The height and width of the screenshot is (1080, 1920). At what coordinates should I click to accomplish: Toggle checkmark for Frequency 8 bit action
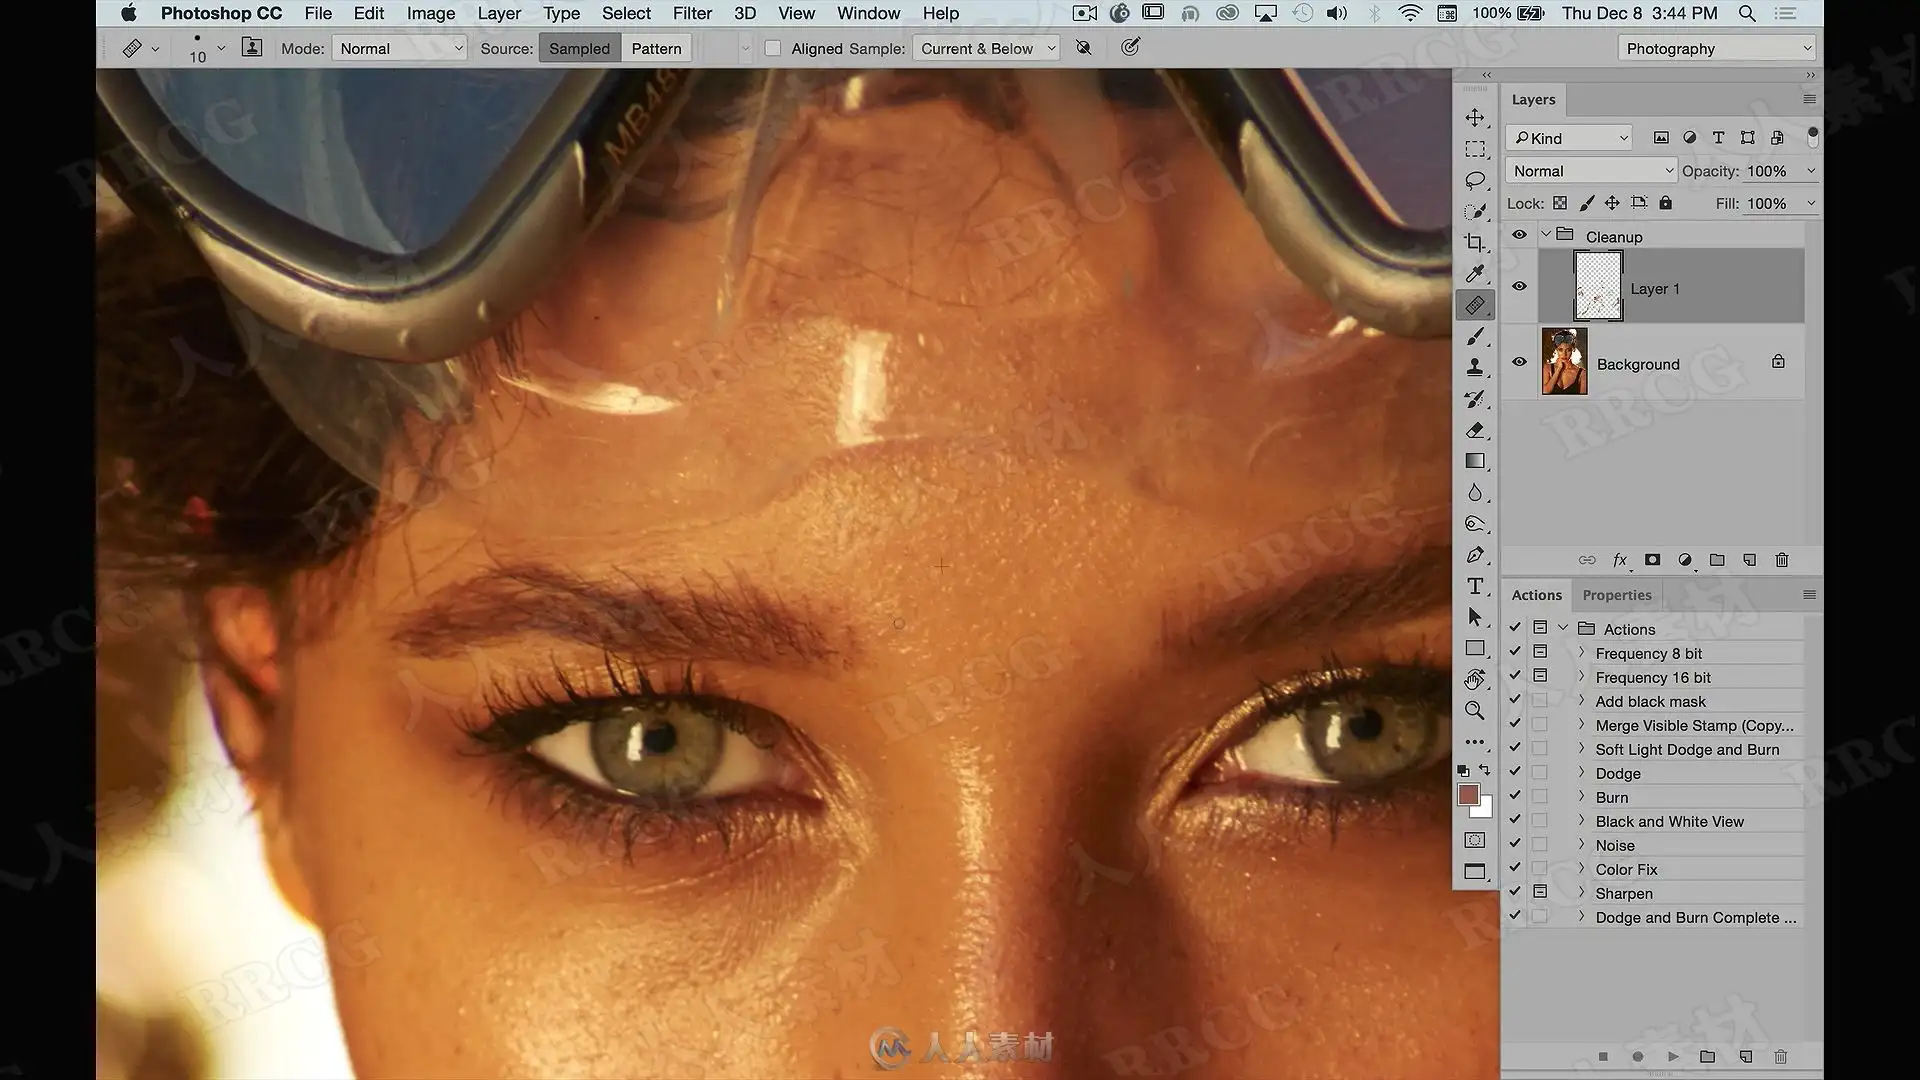(1515, 652)
